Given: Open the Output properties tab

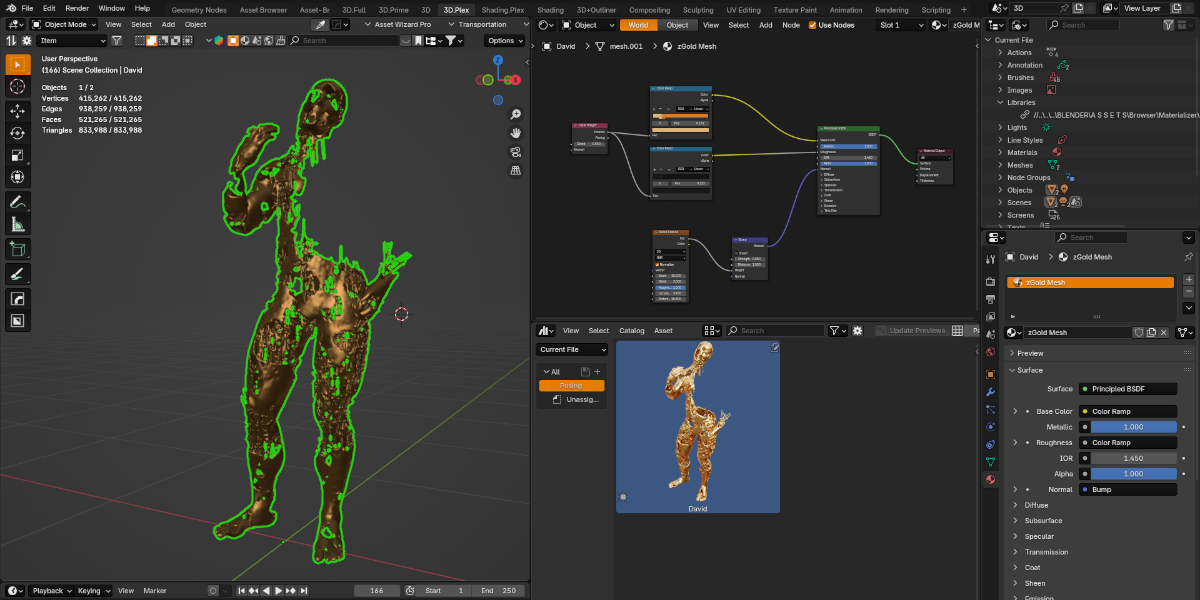Looking at the screenshot, I should [x=990, y=298].
